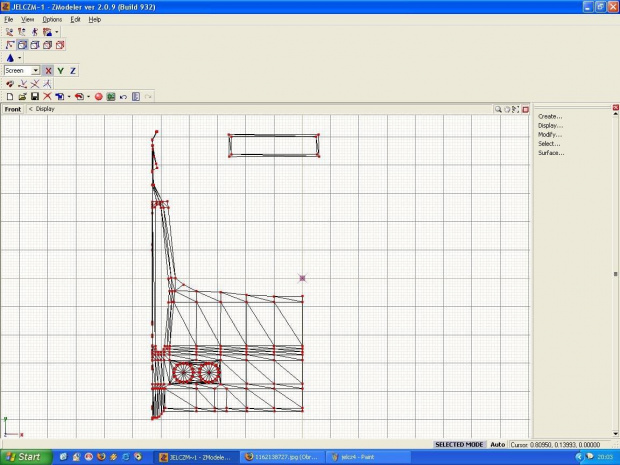Toggle the Z axis lock
The image size is (620, 465).
pyautogui.click(x=73, y=71)
